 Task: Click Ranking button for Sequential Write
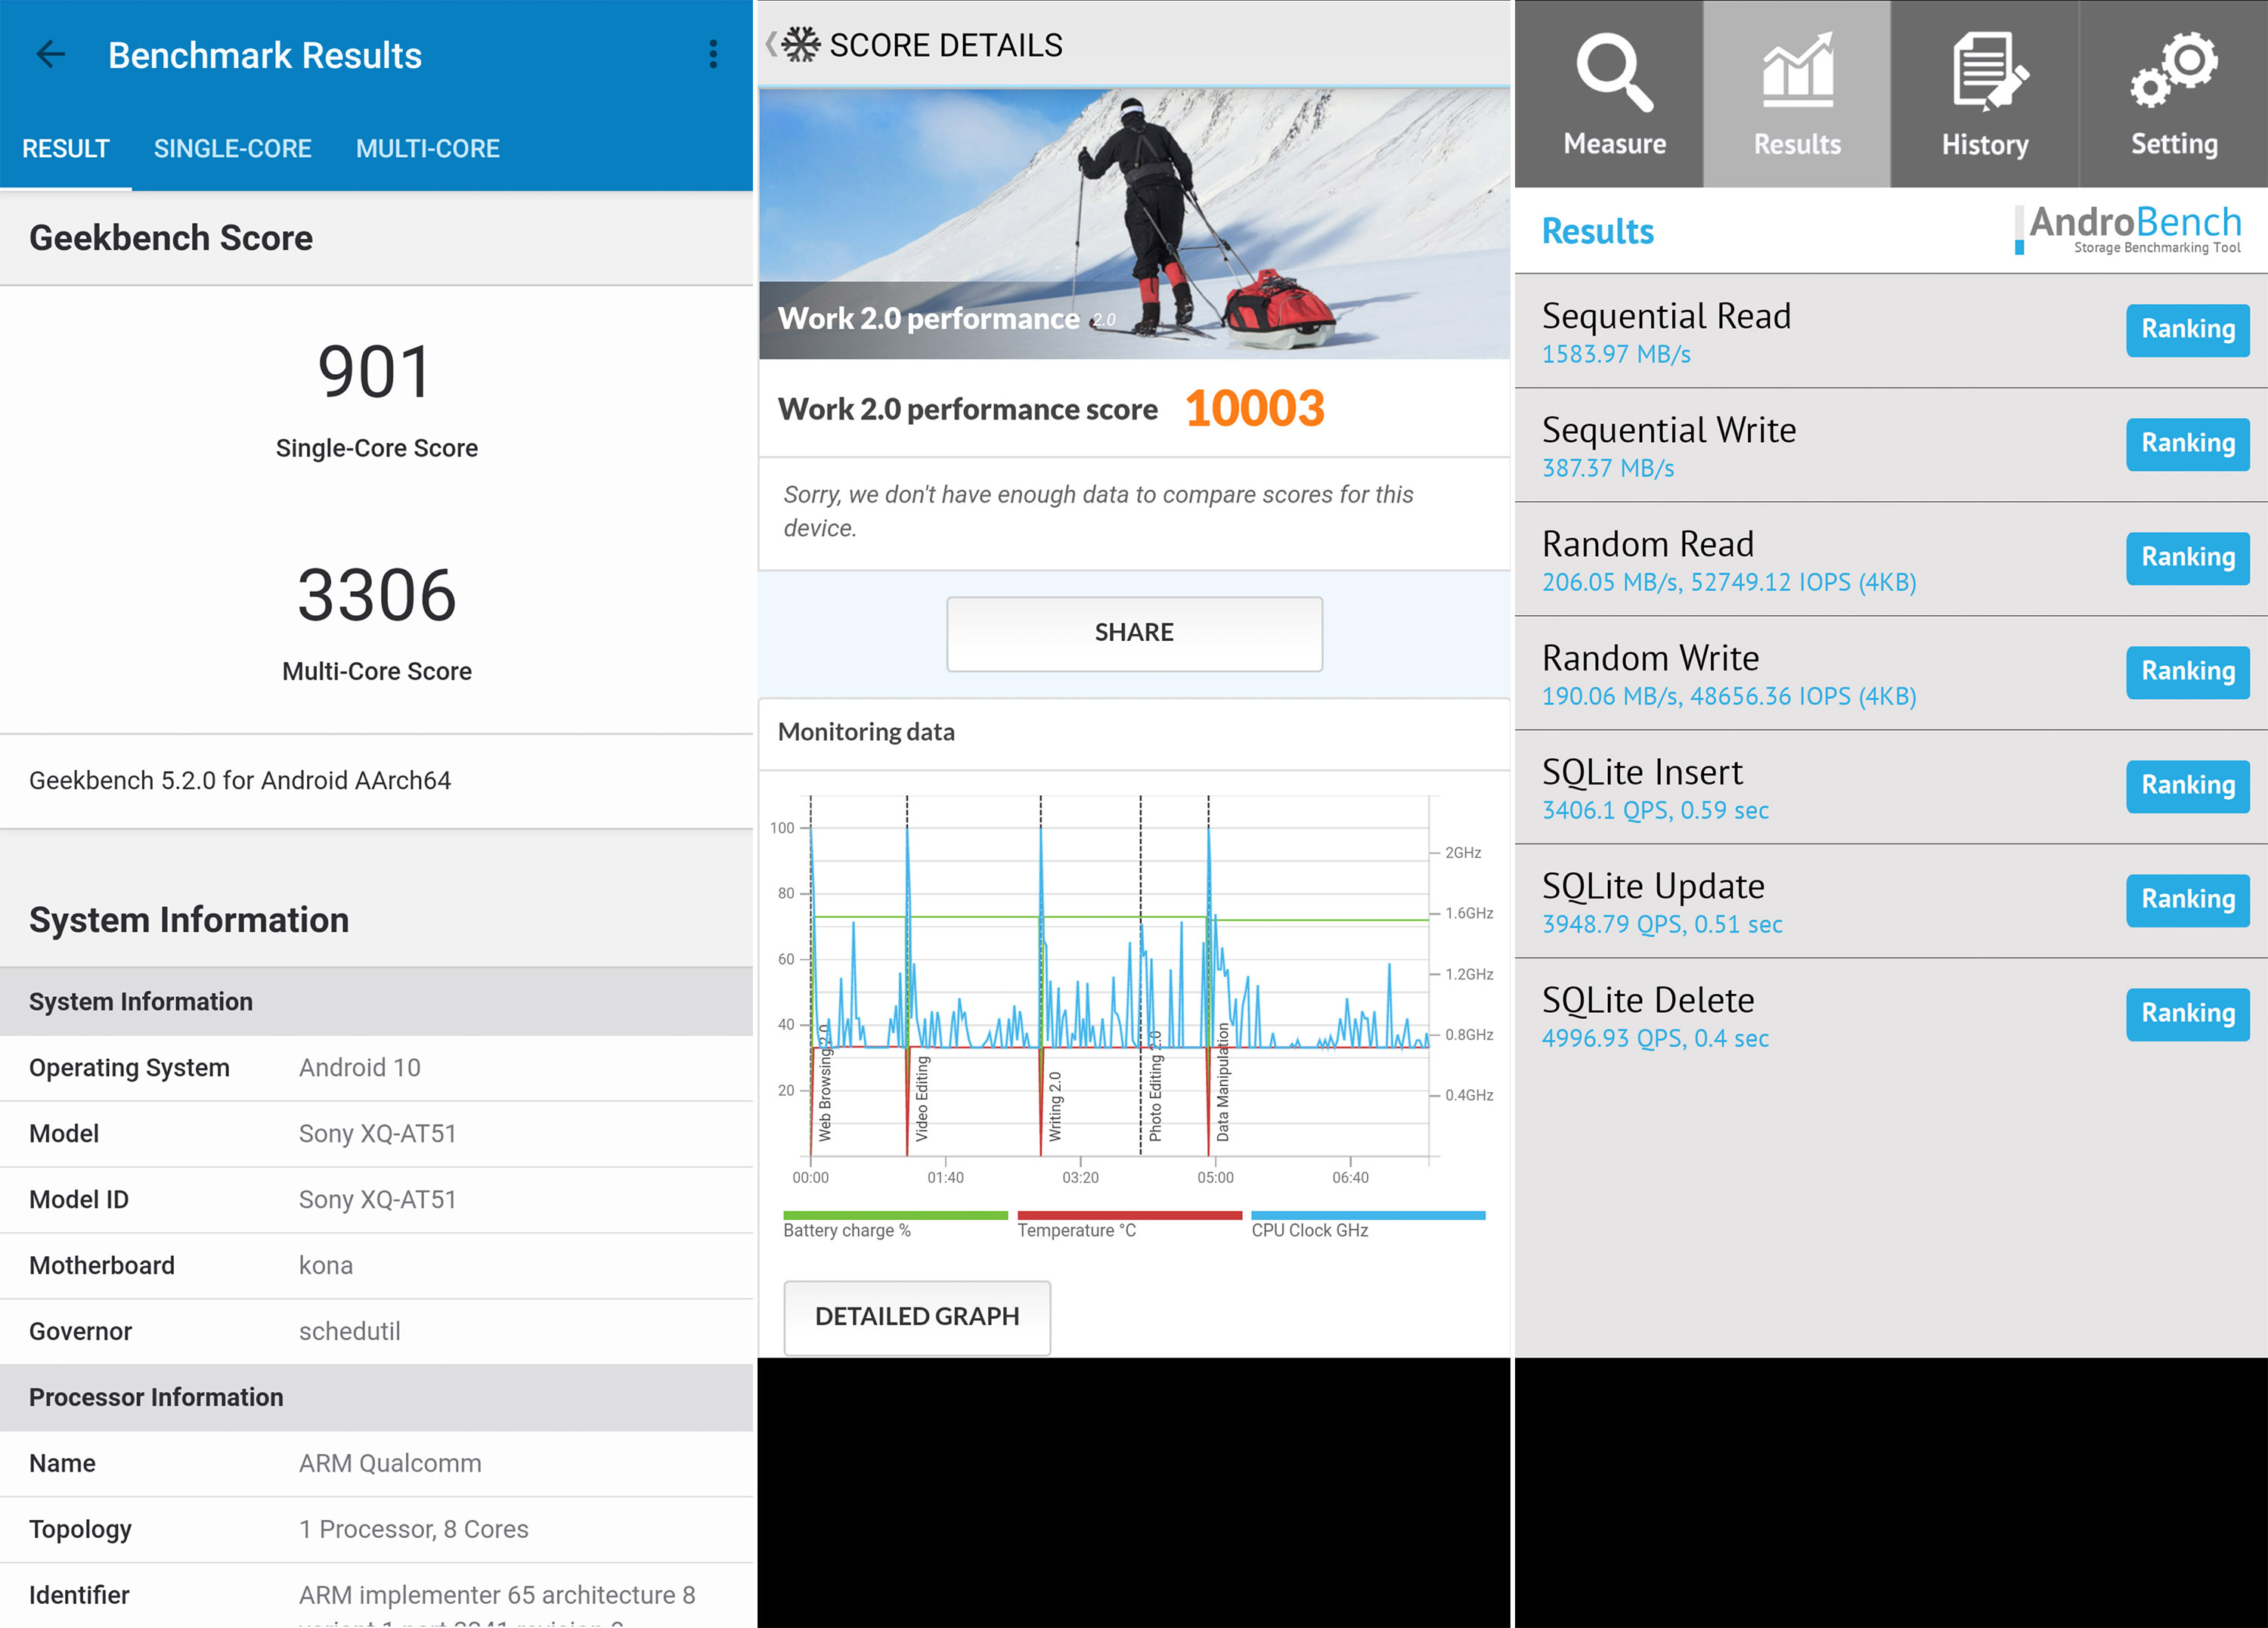pos(2188,443)
